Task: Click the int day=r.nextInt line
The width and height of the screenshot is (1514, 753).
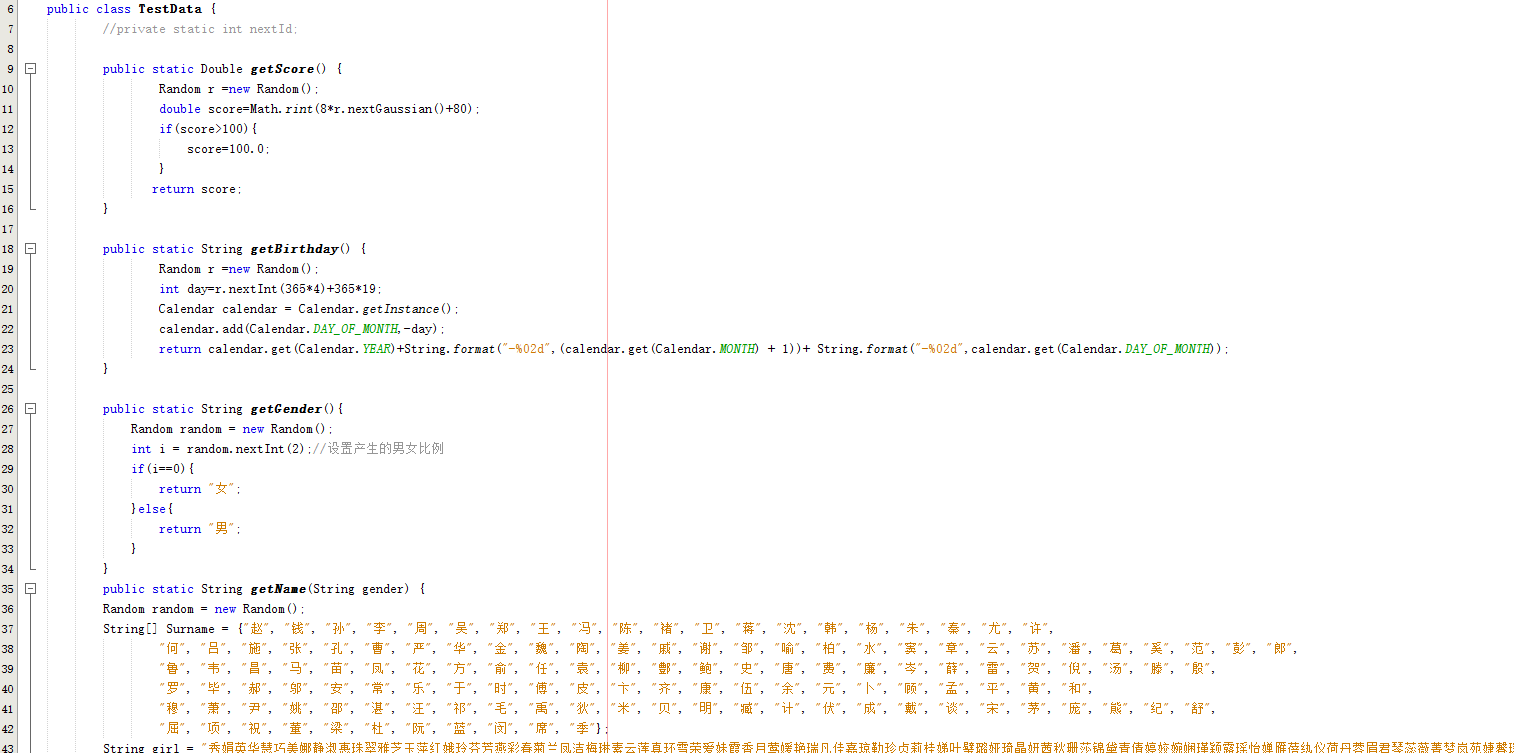Action: pyautogui.click(x=270, y=289)
